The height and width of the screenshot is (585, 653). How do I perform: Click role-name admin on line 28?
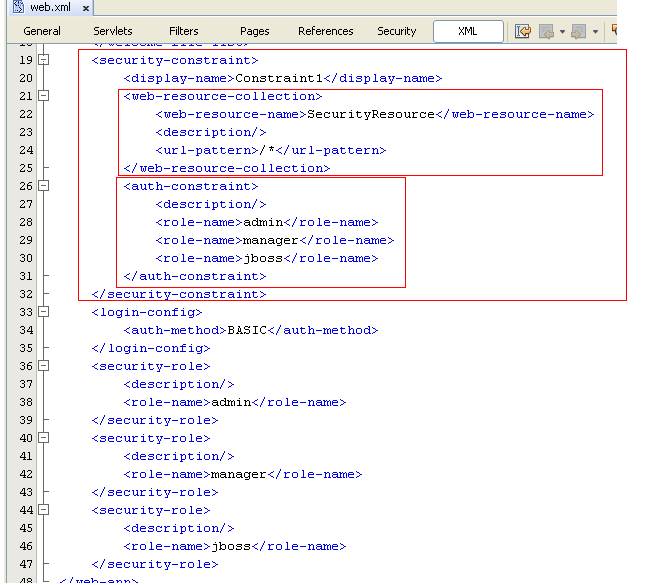(263, 222)
